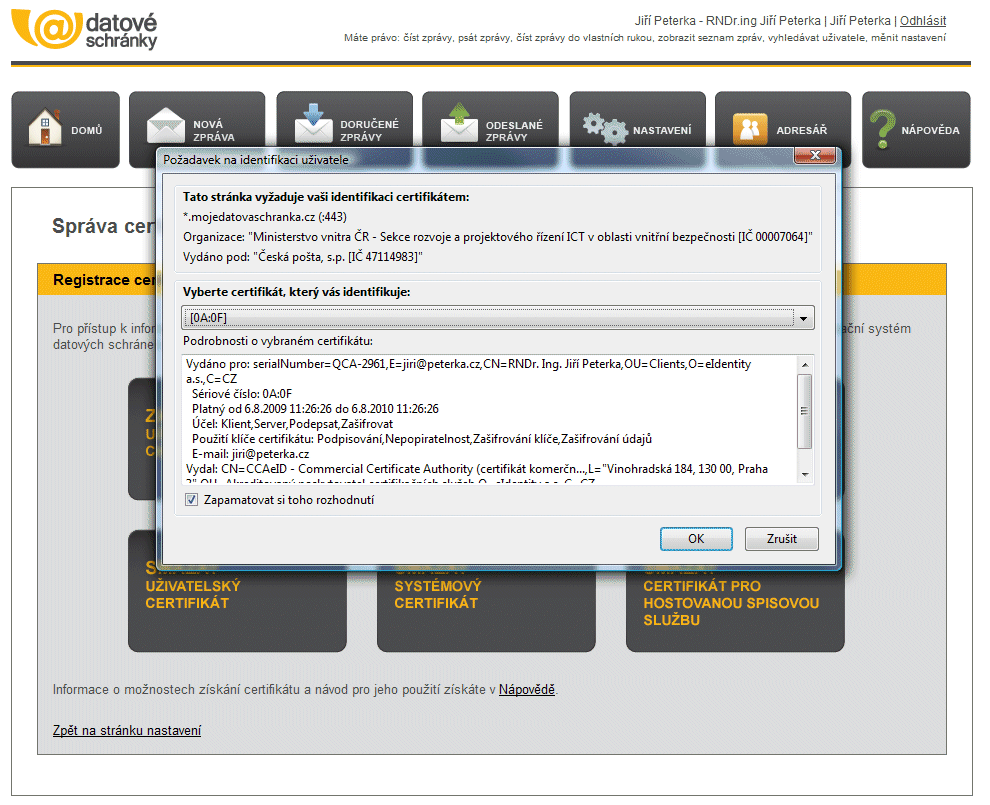990x805 pixels.
Task: Click scroll up arrow in certificate details
Action: coord(805,365)
